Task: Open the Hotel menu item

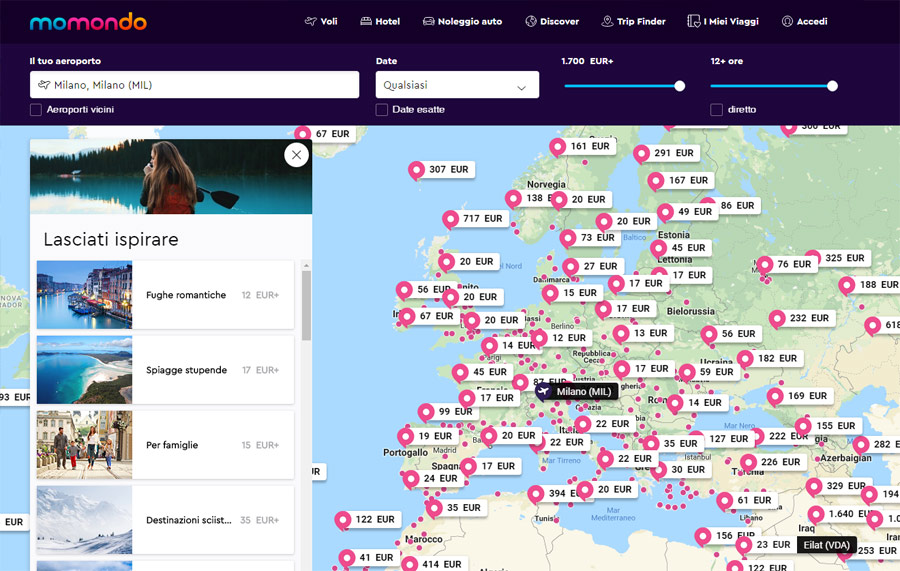Action: point(380,21)
